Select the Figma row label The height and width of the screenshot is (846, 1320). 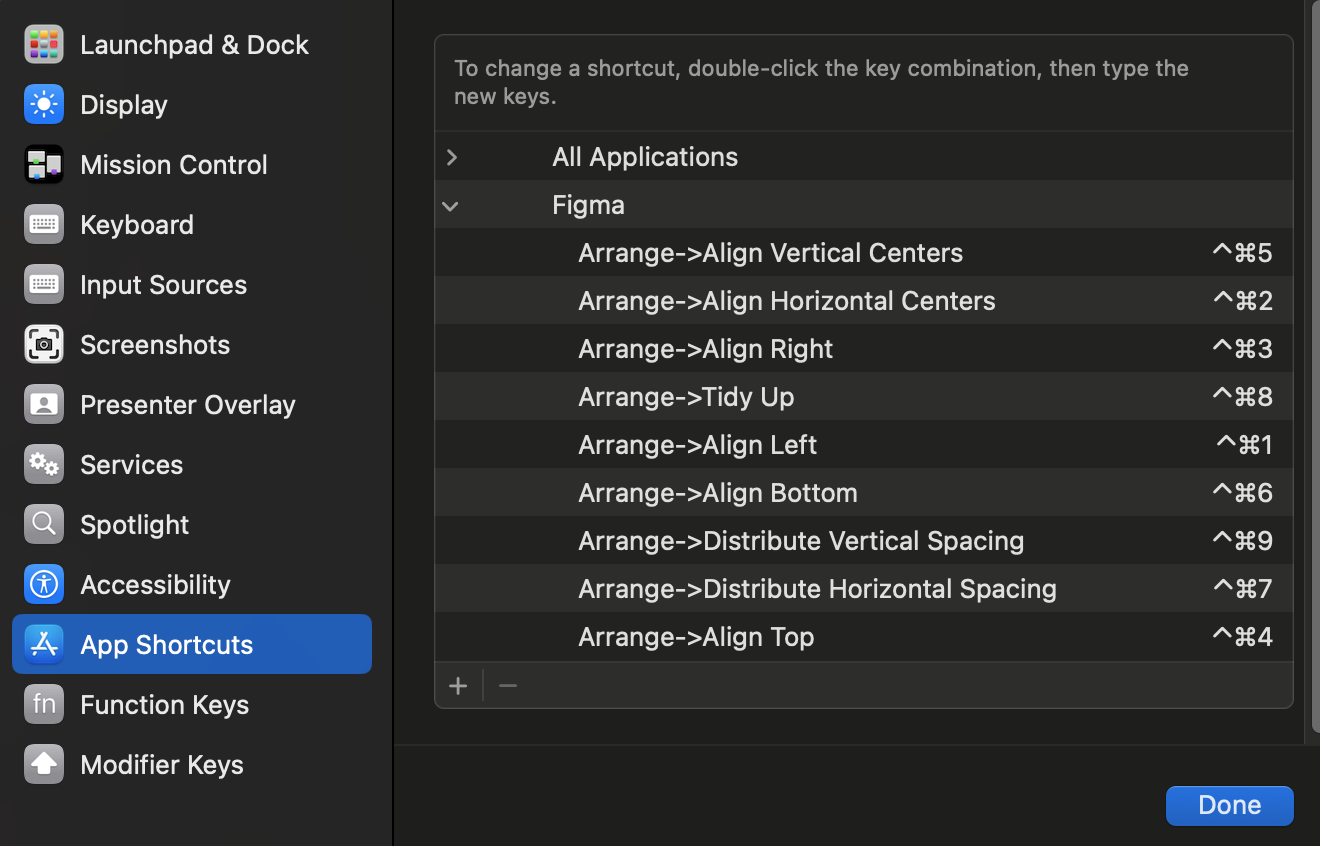click(588, 205)
